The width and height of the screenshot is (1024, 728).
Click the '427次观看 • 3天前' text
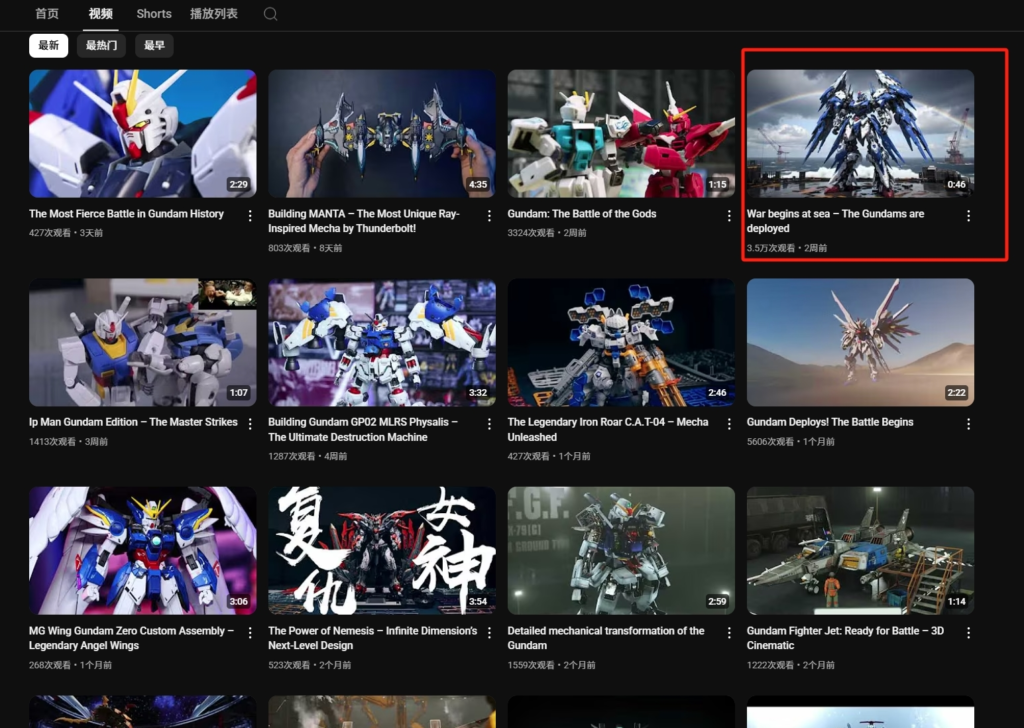coord(66,232)
